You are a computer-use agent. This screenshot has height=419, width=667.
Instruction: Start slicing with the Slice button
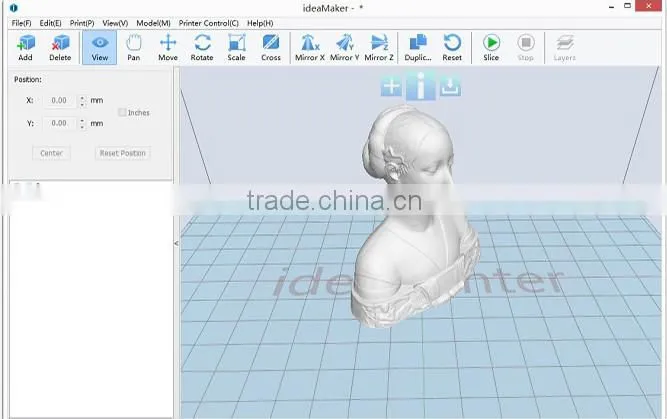(x=491, y=47)
